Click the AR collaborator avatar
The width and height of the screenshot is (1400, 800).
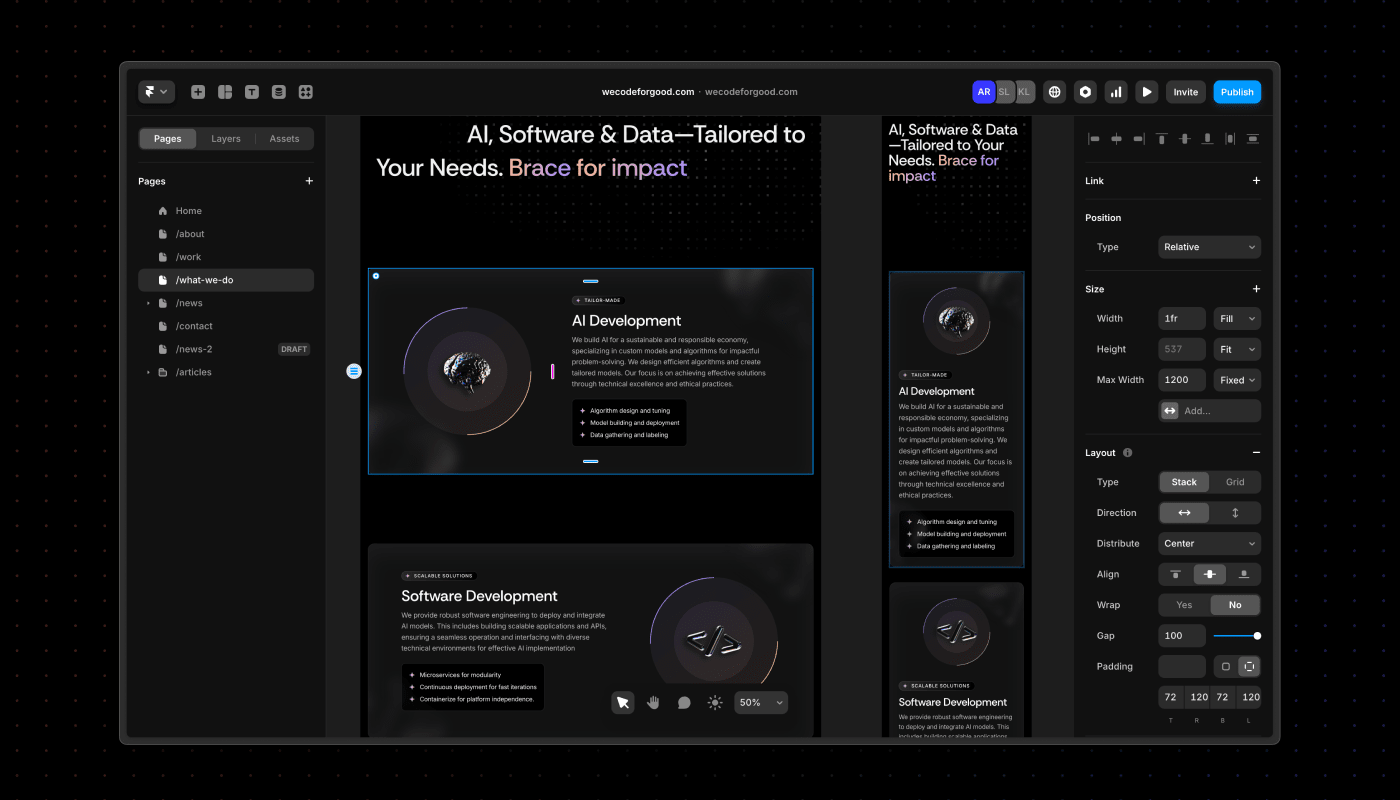point(984,92)
